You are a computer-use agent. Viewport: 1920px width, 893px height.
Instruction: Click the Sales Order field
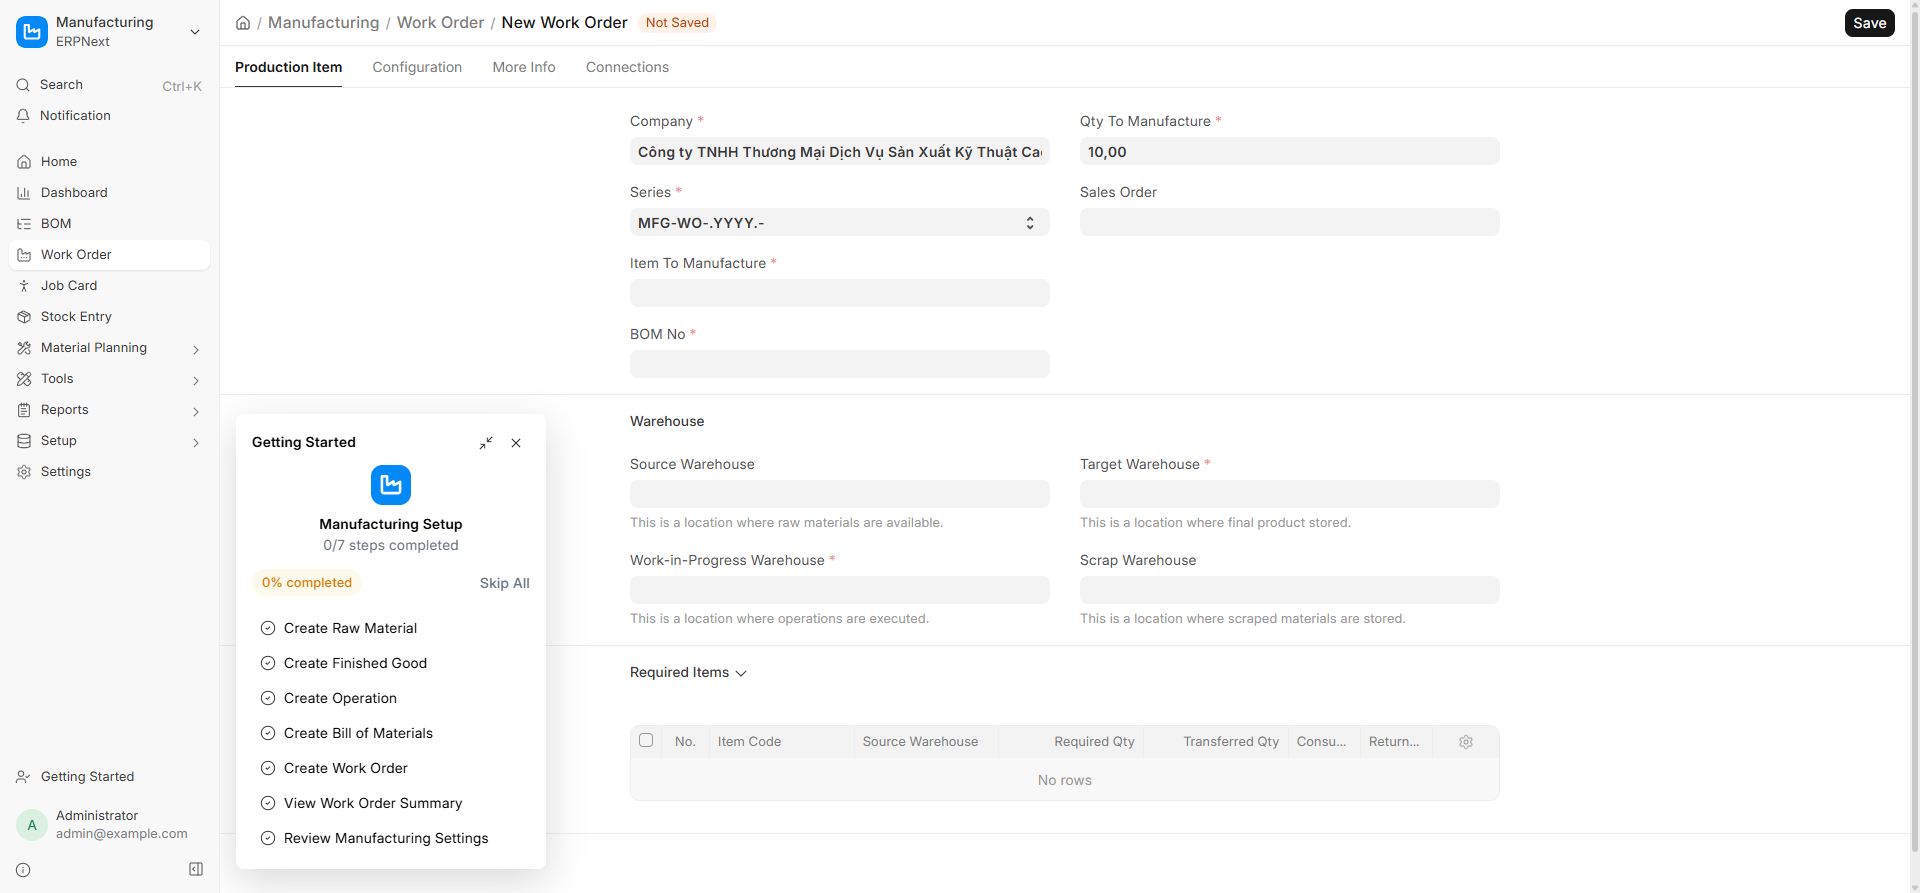[x=1290, y=223]
